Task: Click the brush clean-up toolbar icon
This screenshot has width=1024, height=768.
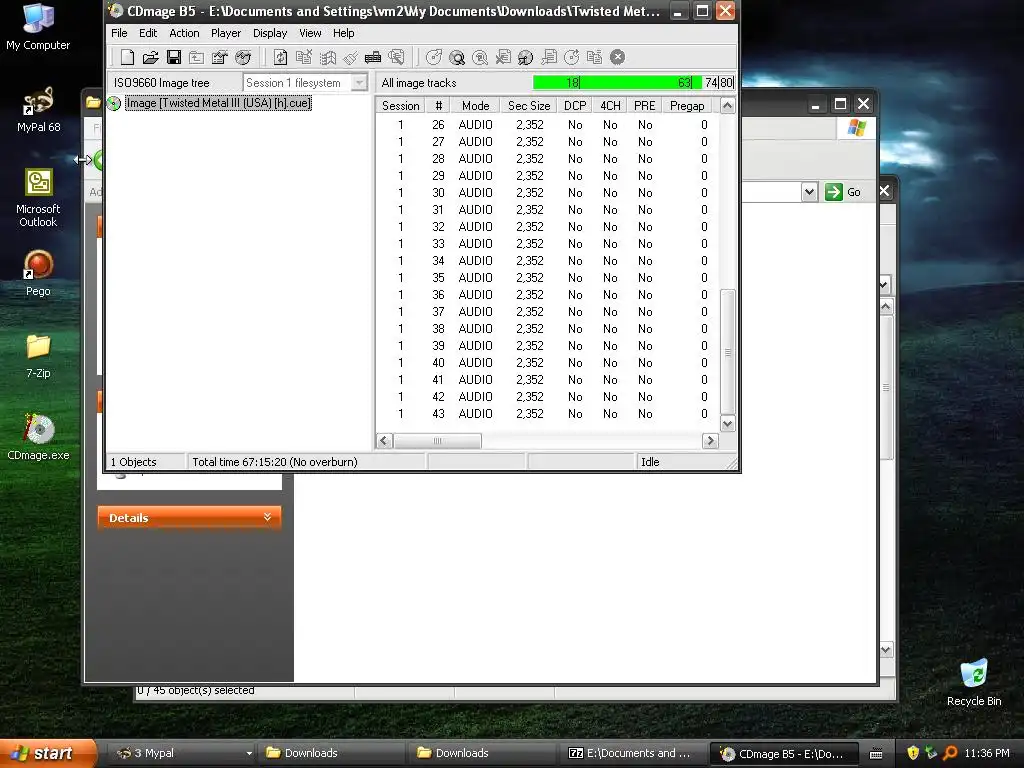Action: point(350,57)
